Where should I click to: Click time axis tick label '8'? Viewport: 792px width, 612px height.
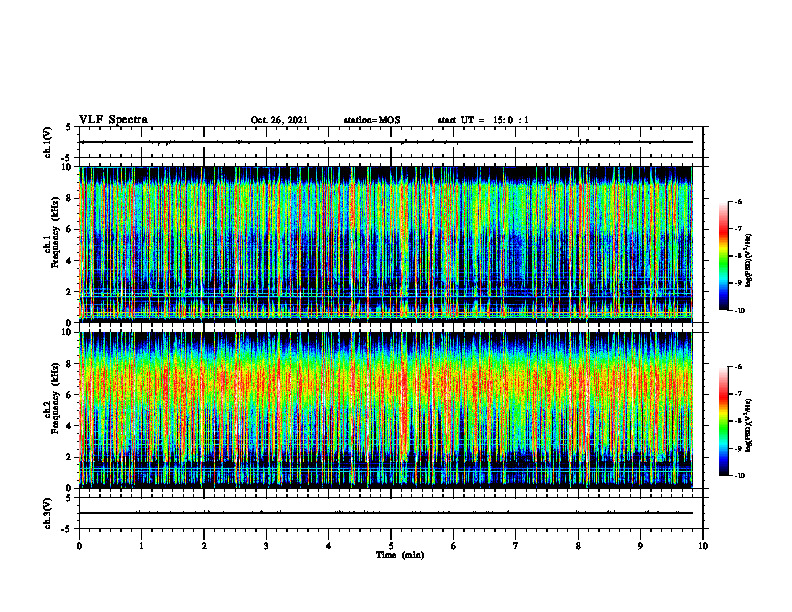coord(578,546)
